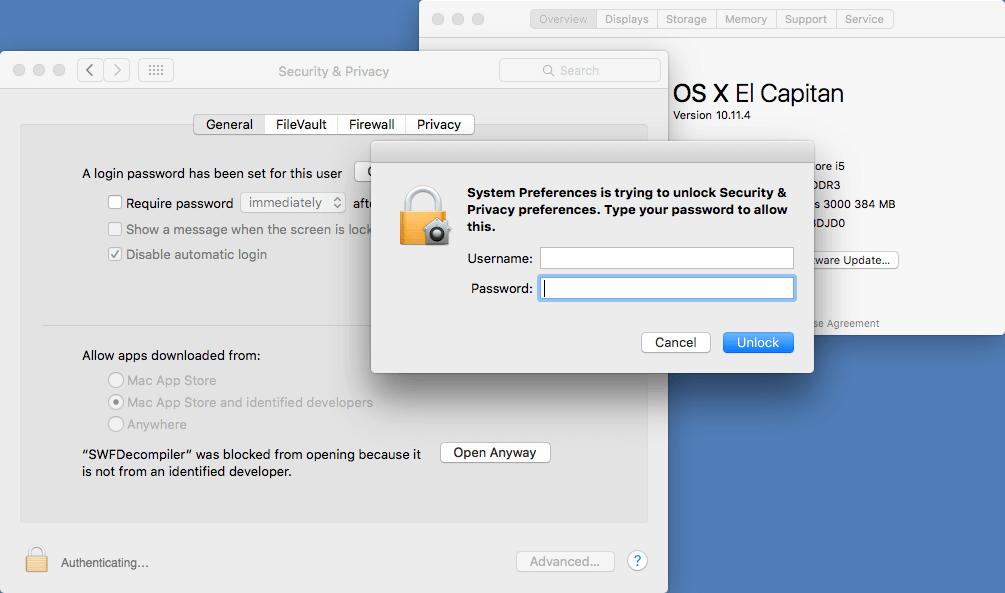Open the Storage tab in About This Mac
The width and height of the screenshot is (1005, 593).
pyautogui.click(x=686, y=19)
